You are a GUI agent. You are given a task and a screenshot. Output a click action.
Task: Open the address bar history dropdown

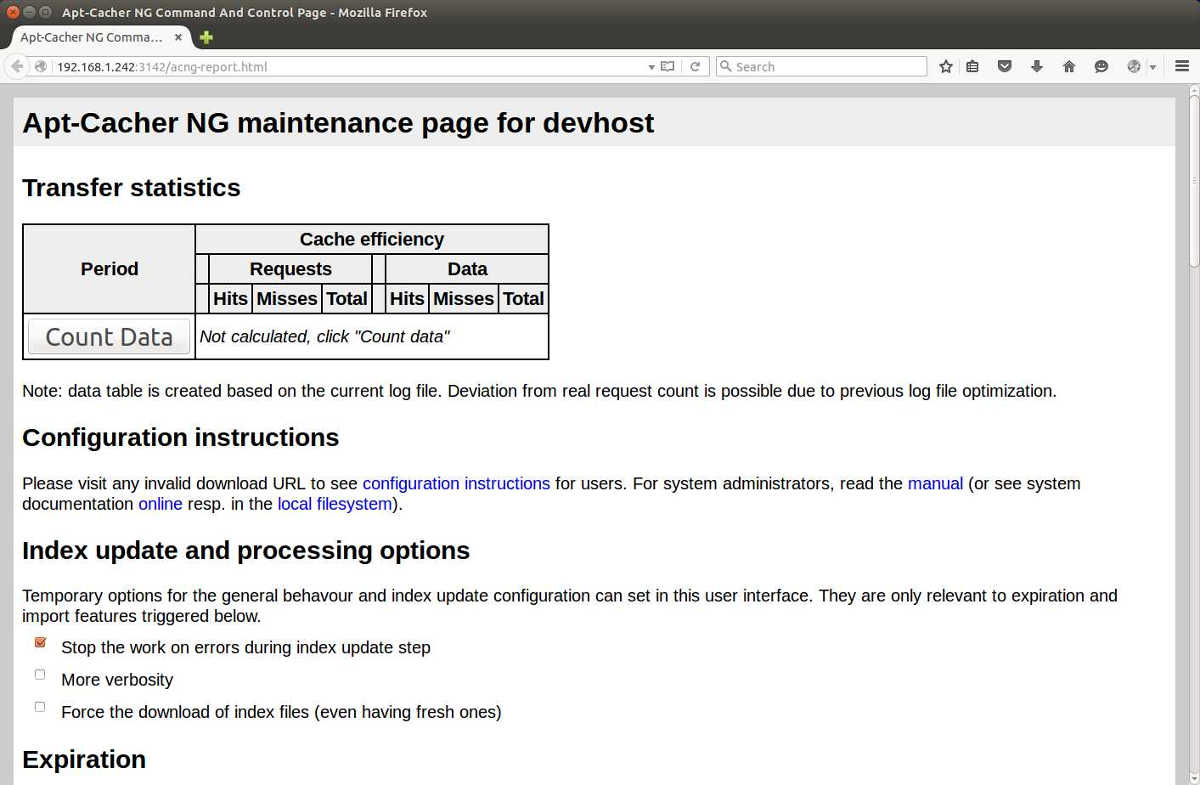tap(652, 67)
